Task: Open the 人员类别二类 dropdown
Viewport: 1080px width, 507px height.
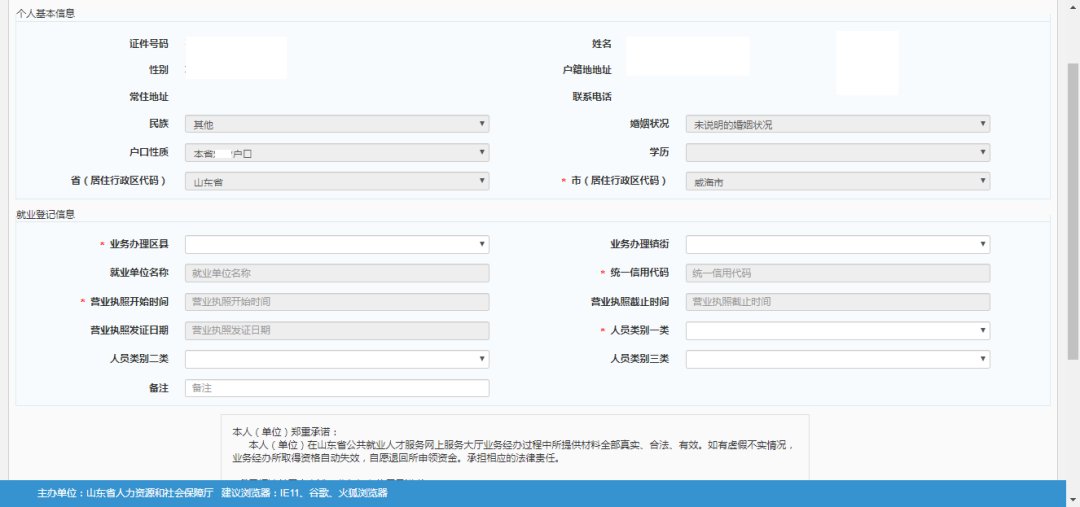Action: (336, 358)
